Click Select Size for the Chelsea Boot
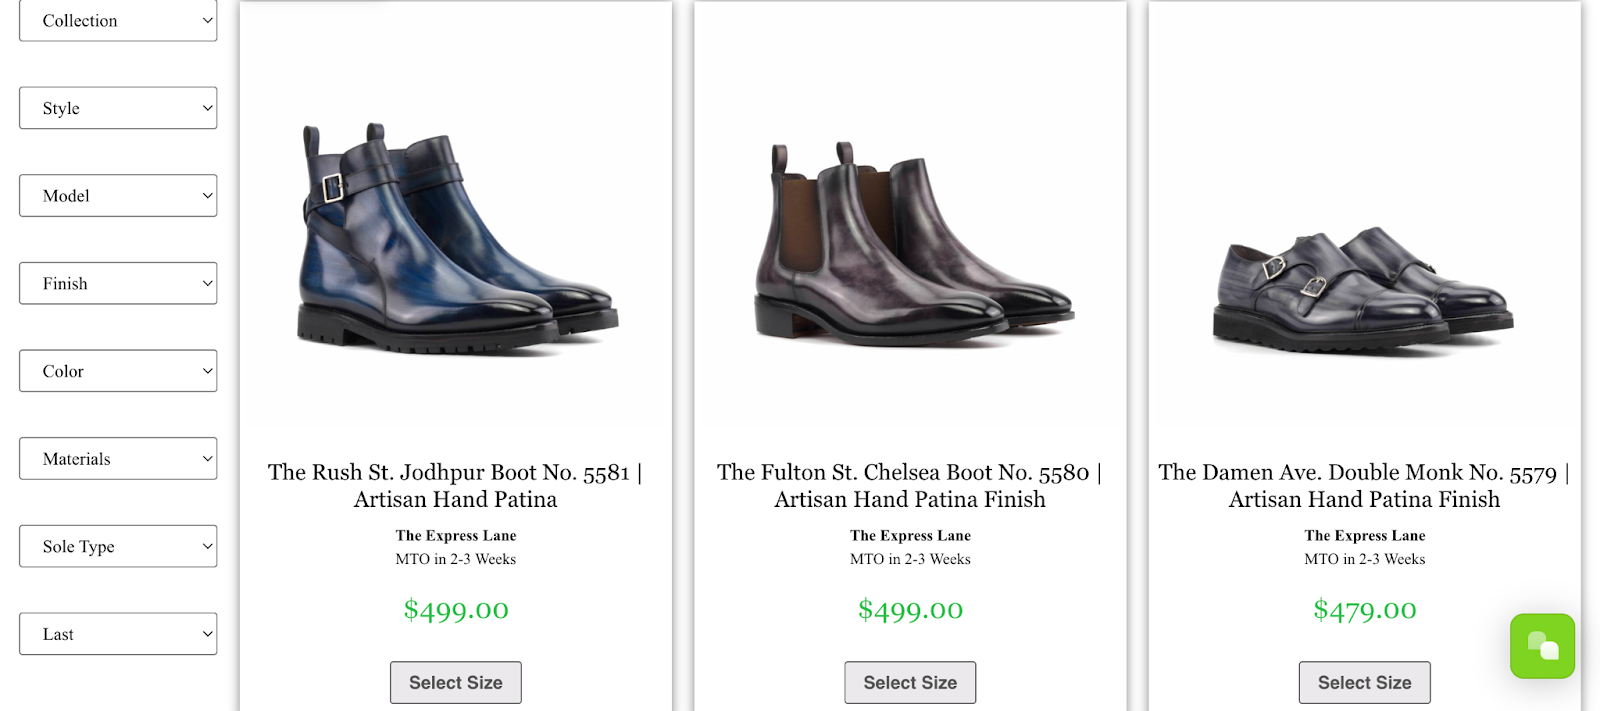Viewport: 1600px width, 711px height. point(909,682)
